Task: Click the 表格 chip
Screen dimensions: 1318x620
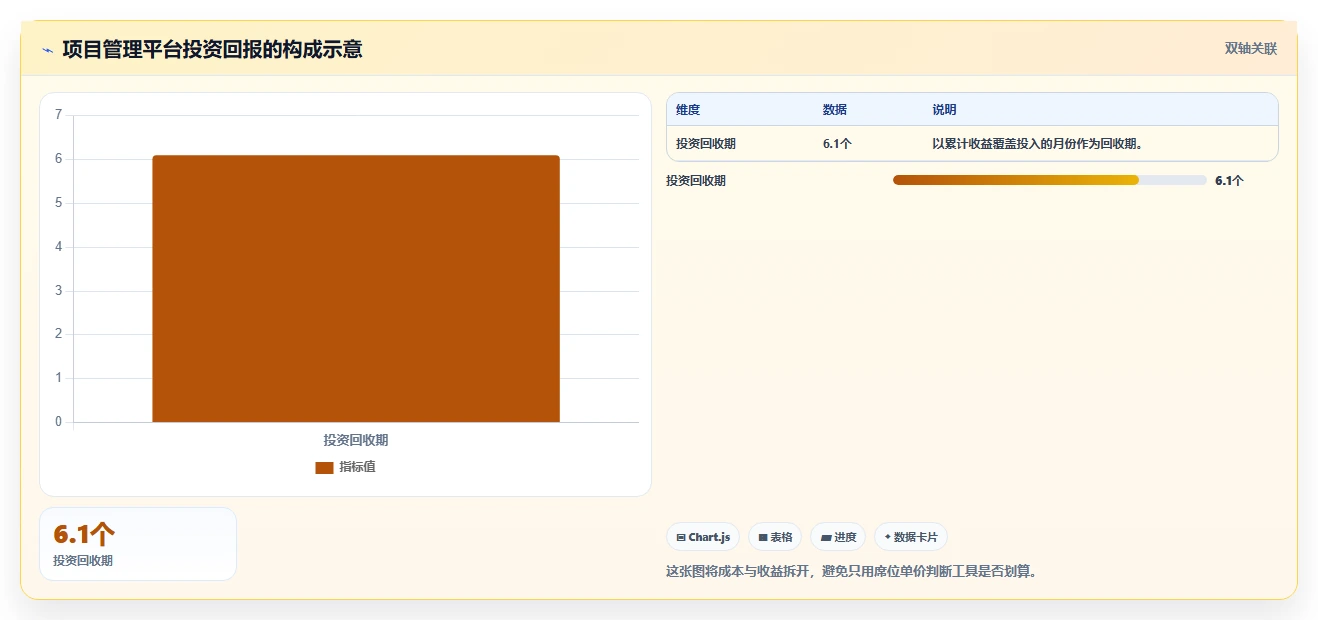Action: [775, 537]
